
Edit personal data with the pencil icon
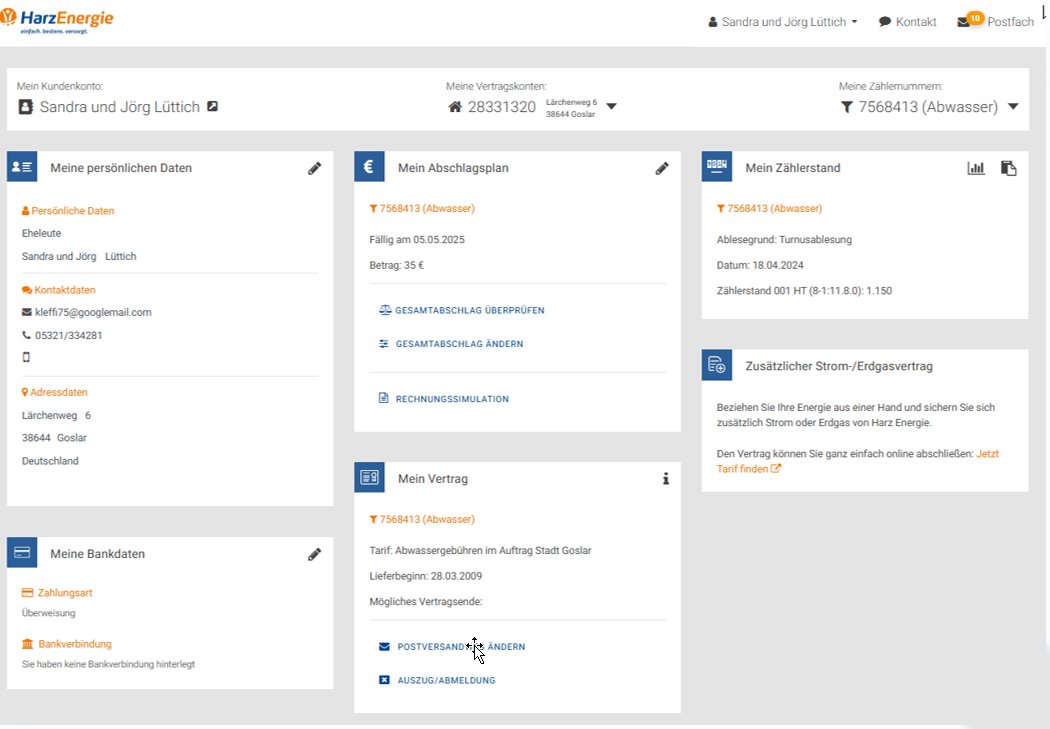(x=314, y=169)
